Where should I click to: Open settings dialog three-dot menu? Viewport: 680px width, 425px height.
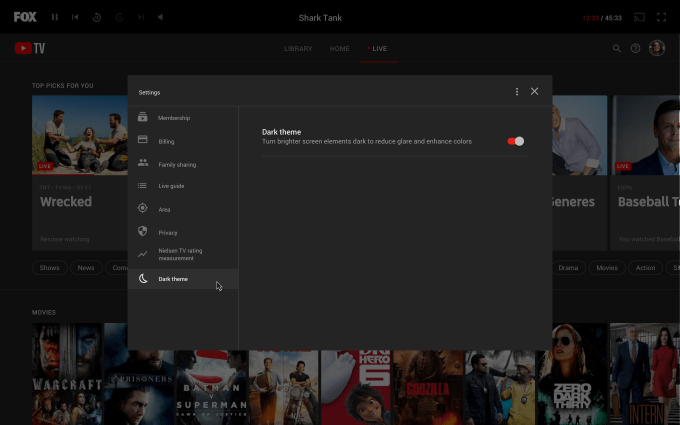tap(517, 92)
